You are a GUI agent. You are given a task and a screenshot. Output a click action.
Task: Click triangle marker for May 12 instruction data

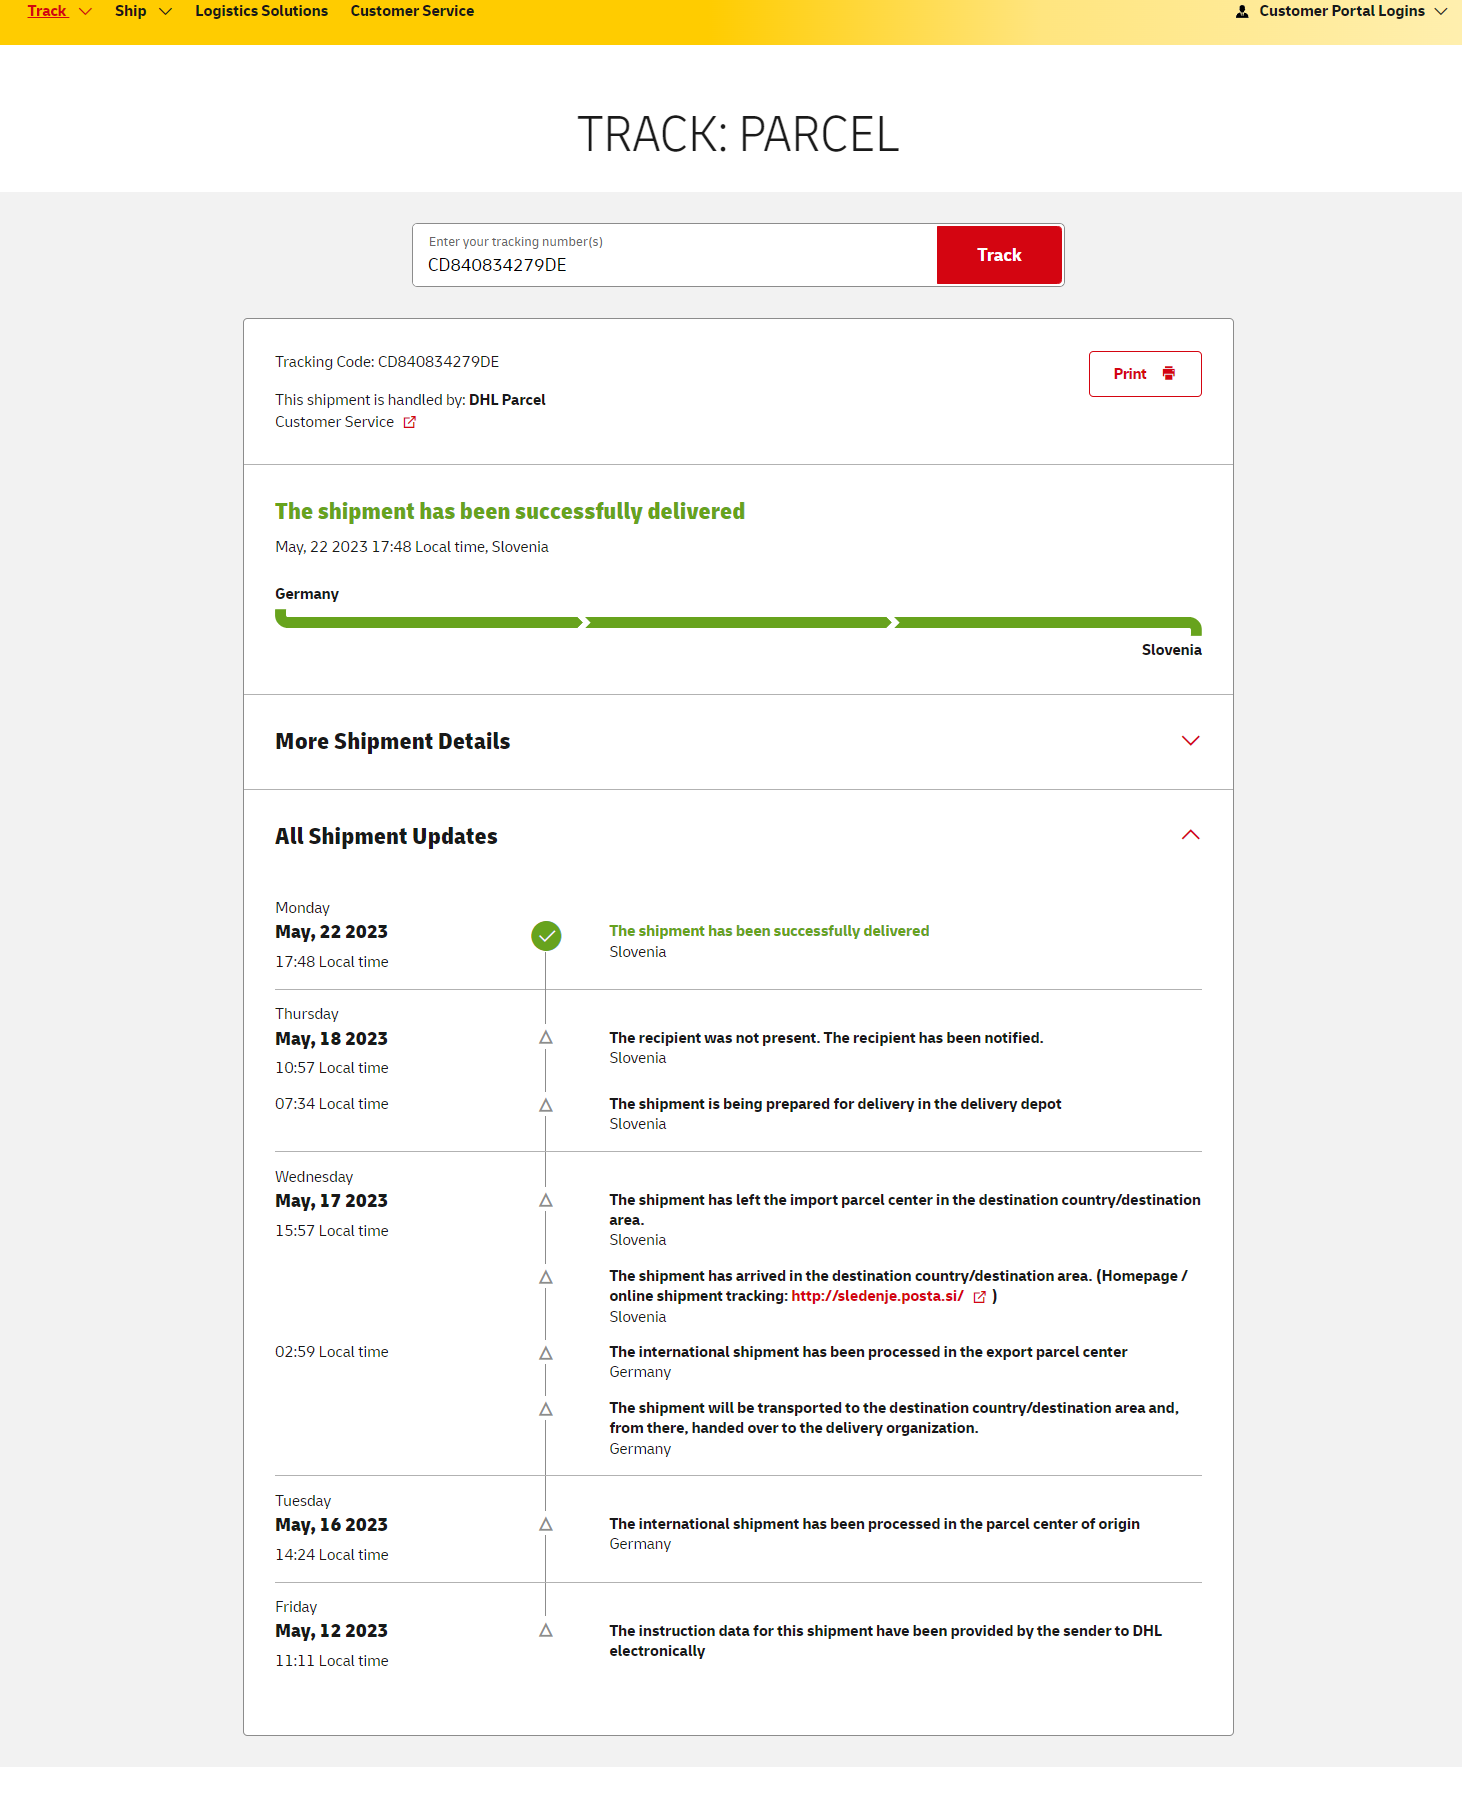pyautogui.click(x=546, y=1631)
